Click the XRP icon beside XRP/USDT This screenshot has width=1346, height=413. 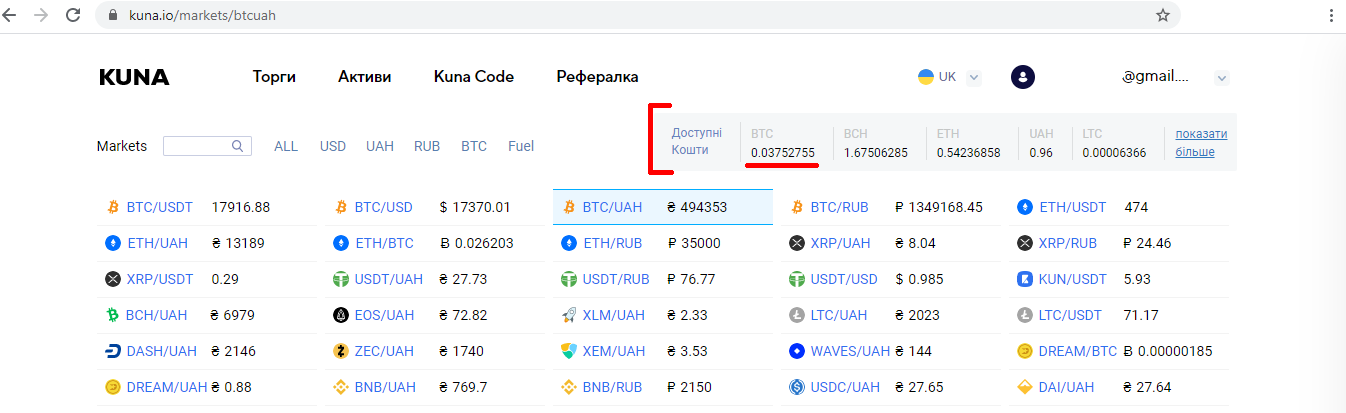tap(113, 279)
